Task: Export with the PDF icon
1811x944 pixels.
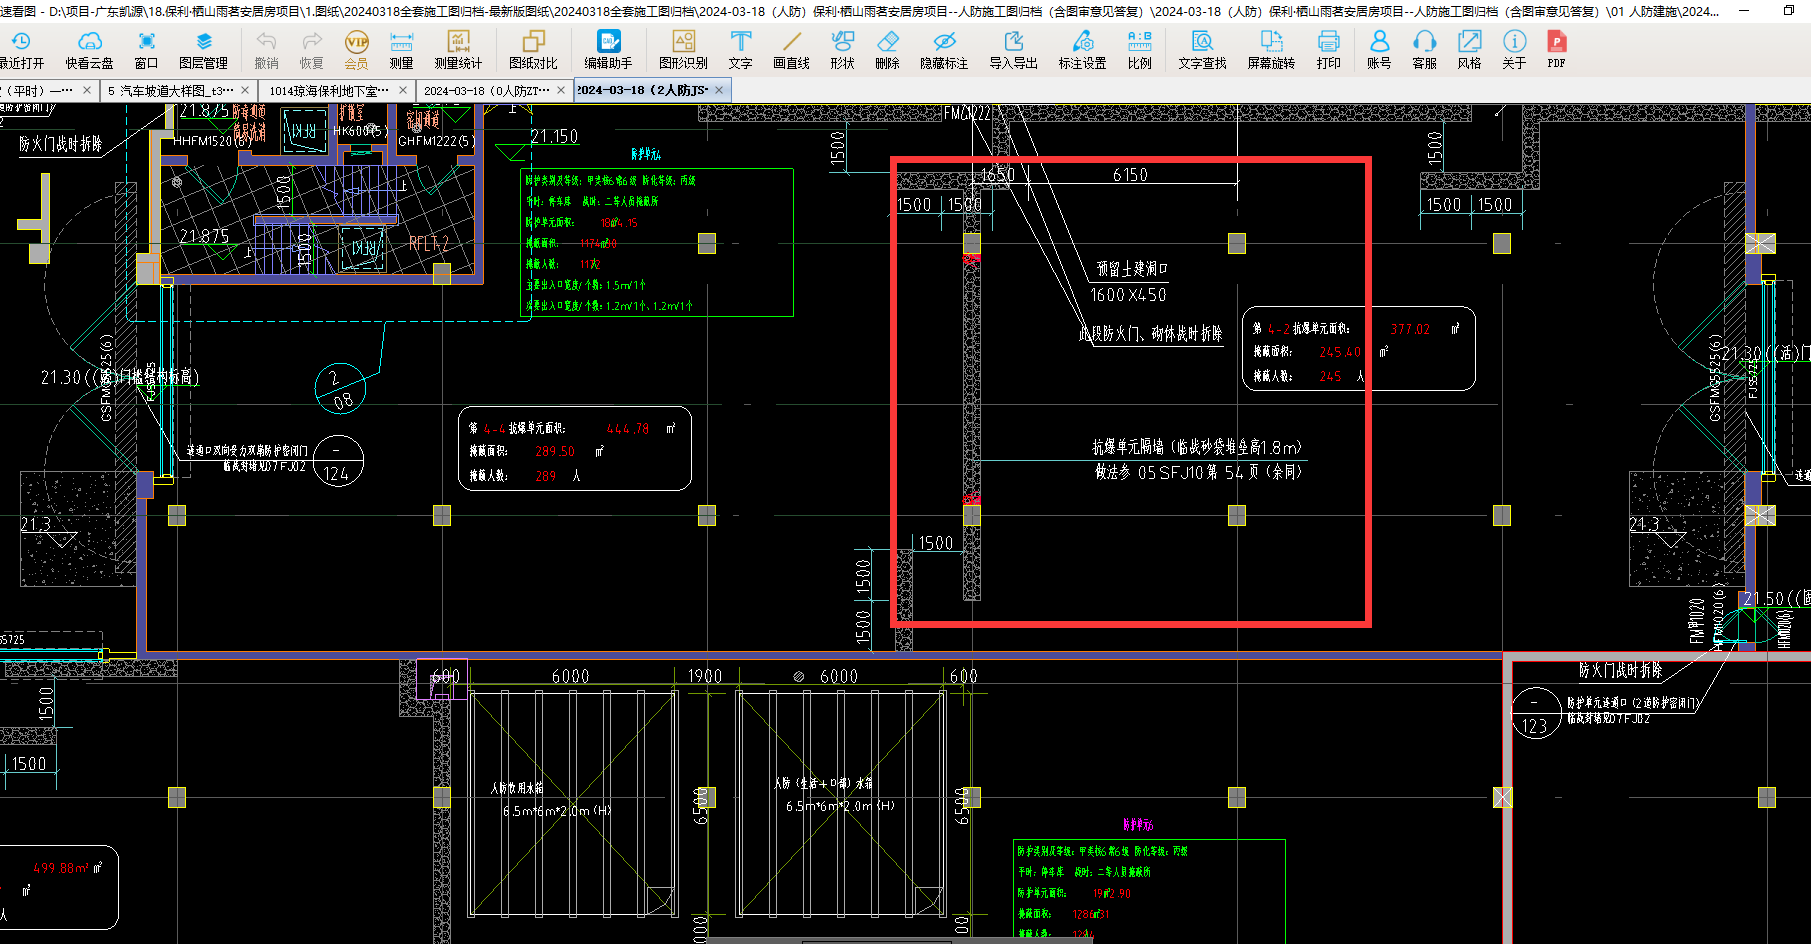Action: click(x=1556, y=50)
